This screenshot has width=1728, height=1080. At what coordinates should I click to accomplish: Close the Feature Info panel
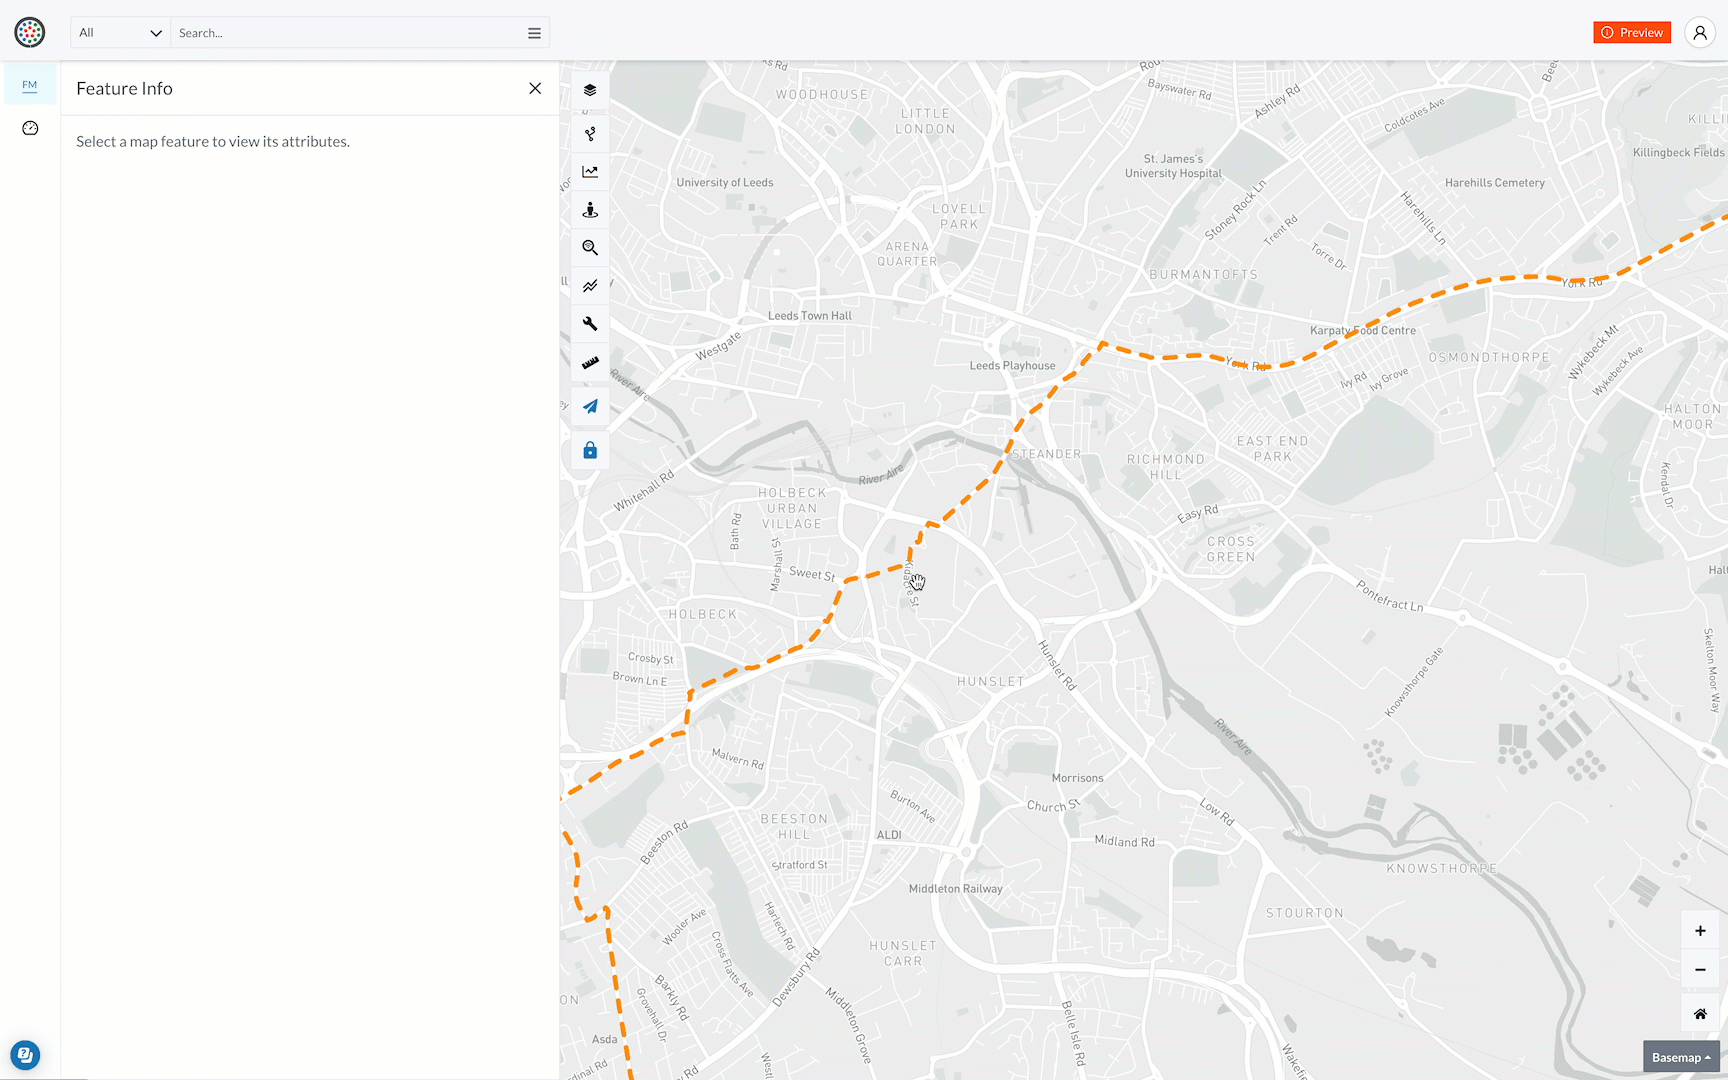click(x=535, y=88)
